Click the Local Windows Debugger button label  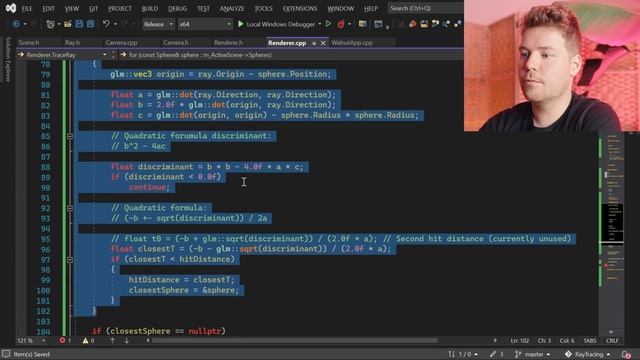281,24
